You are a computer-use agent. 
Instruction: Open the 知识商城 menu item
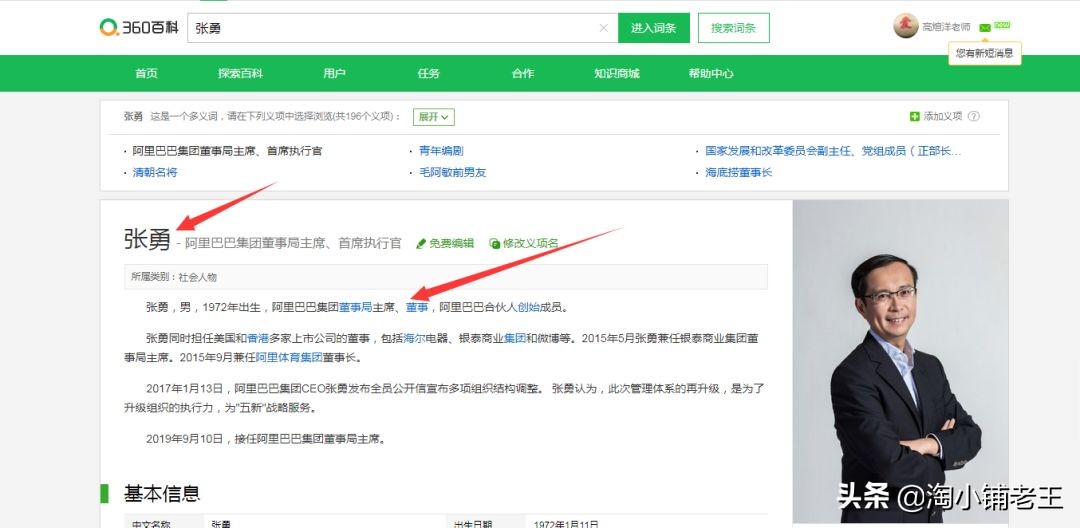(616, 73)
